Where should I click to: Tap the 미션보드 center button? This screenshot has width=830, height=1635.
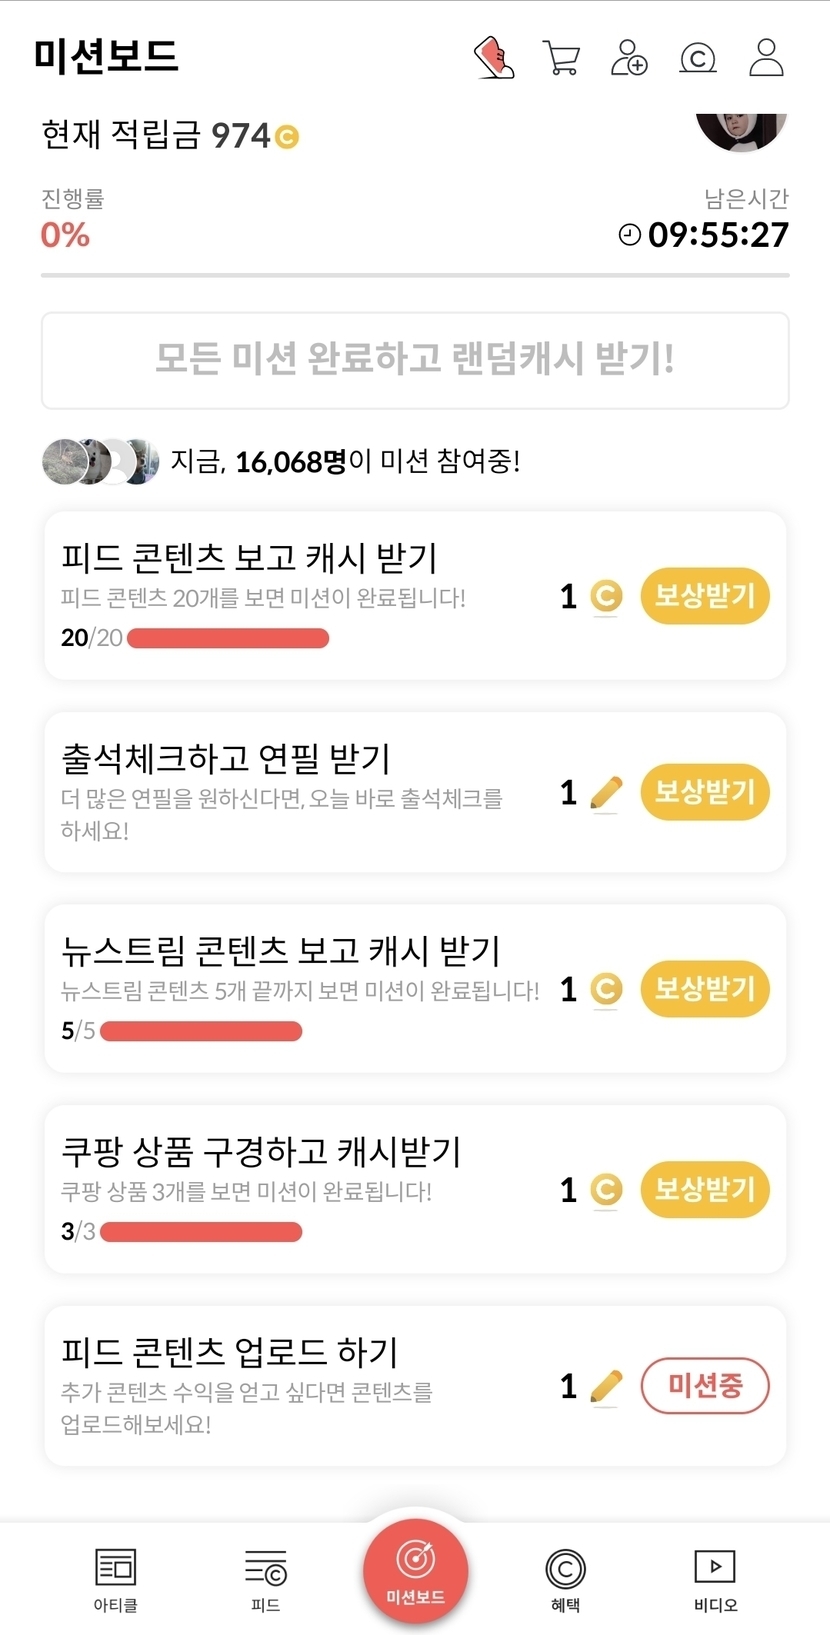(415, 1570)
